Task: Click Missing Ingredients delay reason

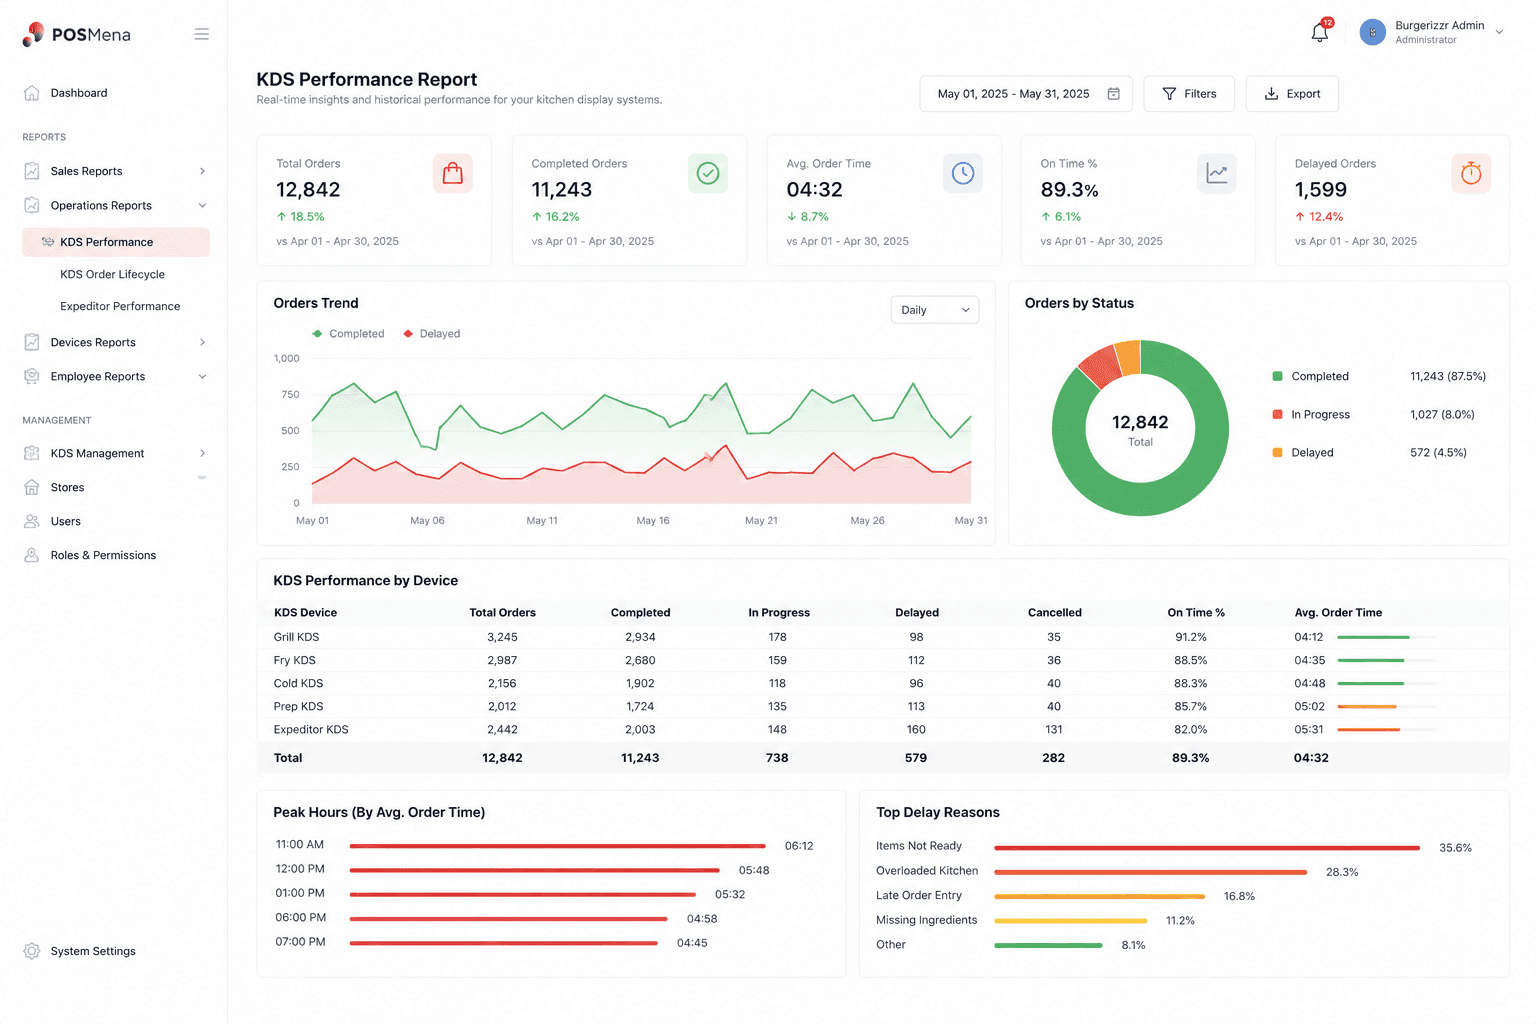Action: tap(927, 920)
